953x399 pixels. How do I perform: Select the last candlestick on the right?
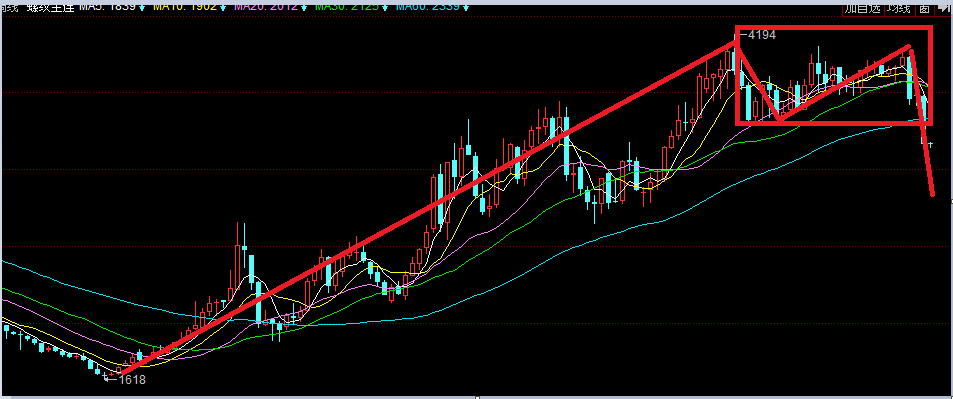point(931,144)
